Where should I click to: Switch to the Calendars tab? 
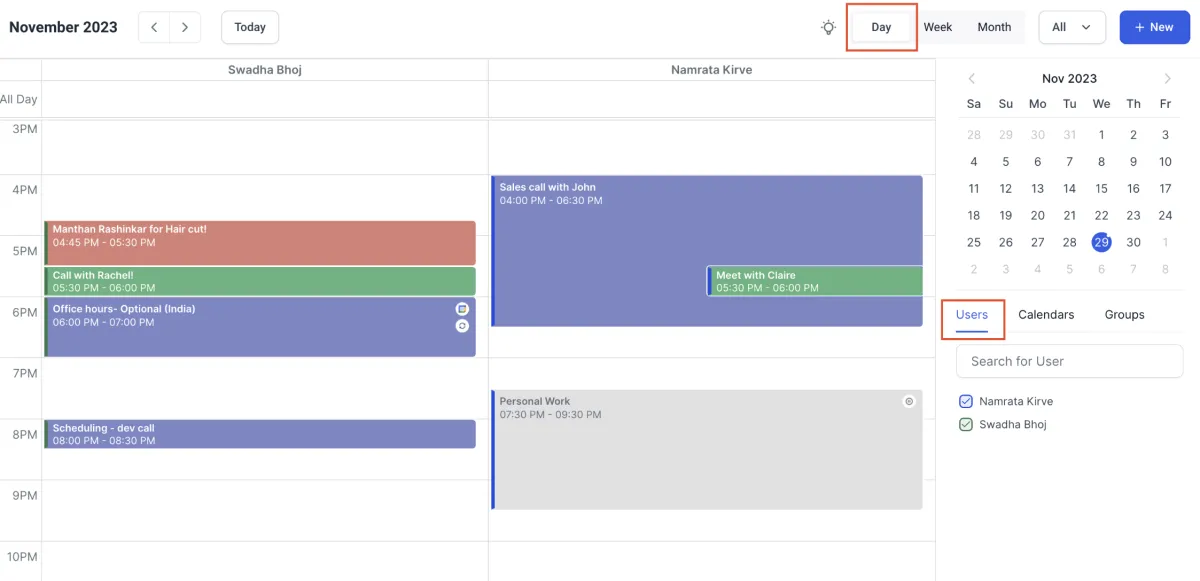(x=1046, y=314)
